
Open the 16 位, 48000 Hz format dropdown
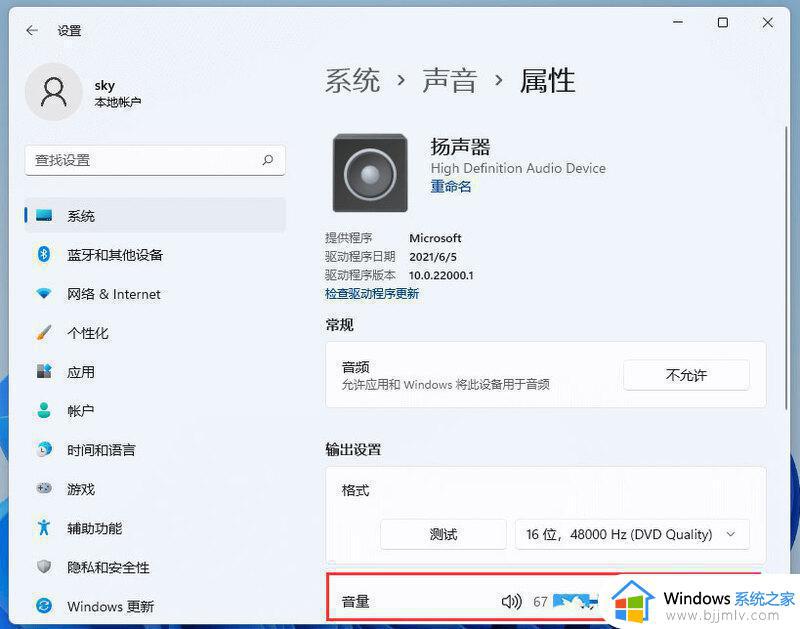632,534
